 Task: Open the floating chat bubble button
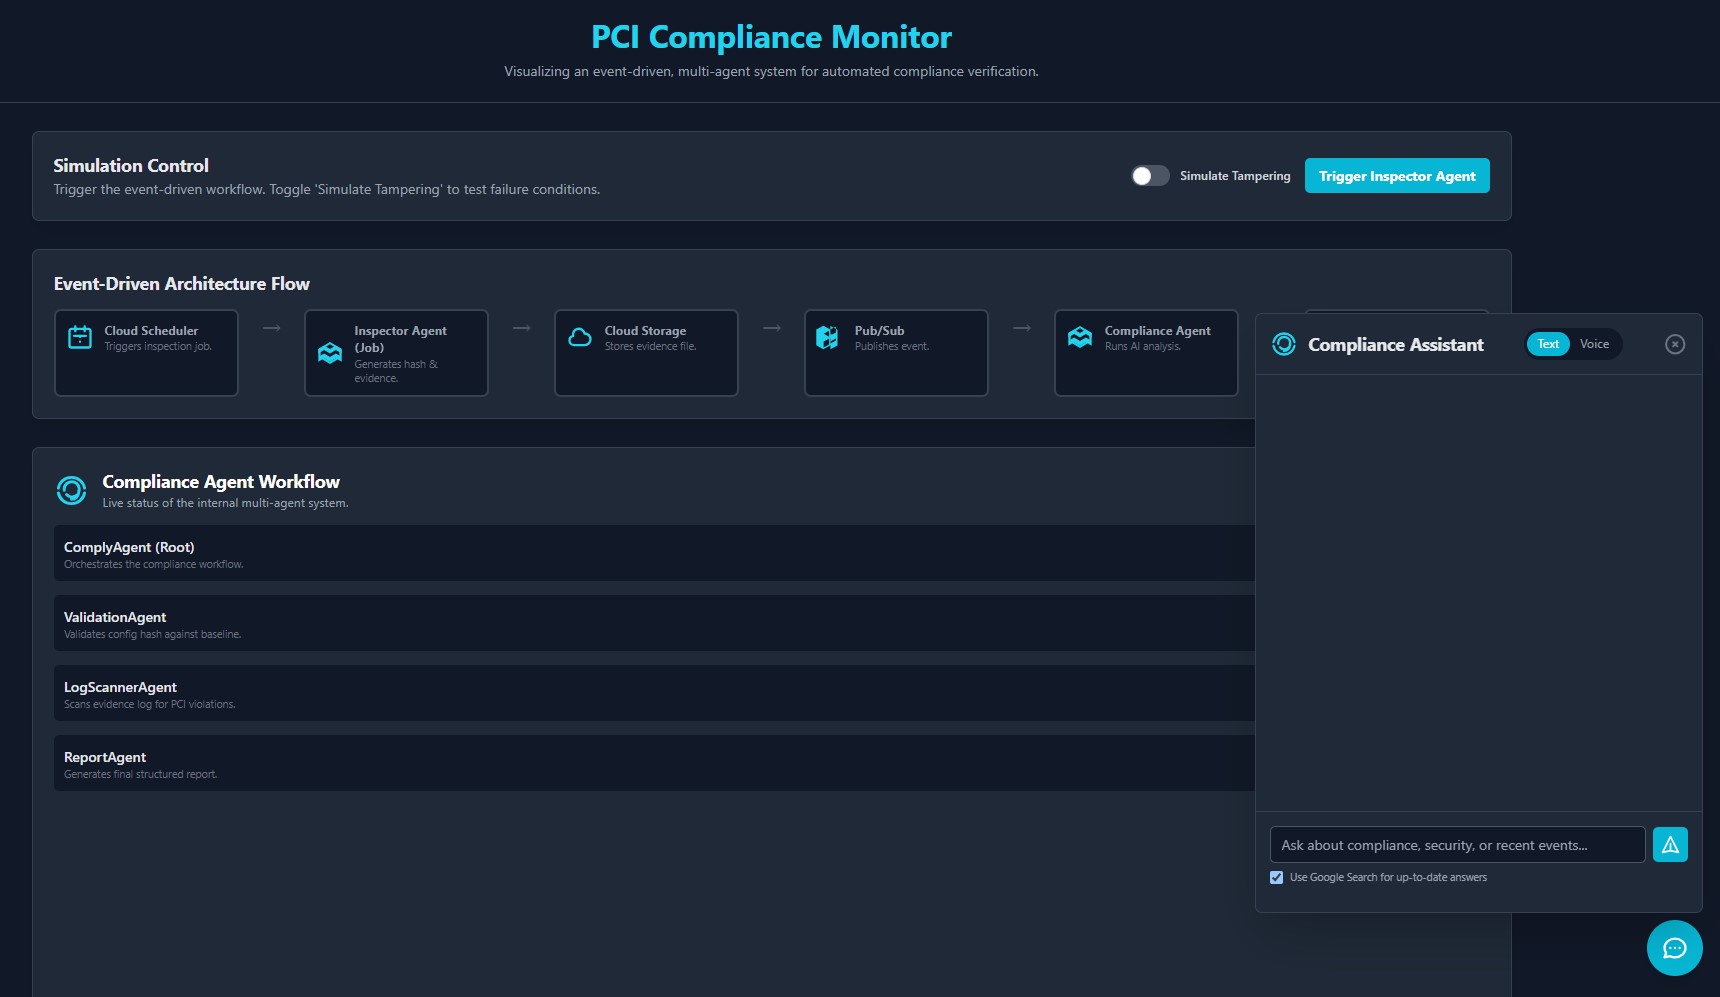(1674, 948)
